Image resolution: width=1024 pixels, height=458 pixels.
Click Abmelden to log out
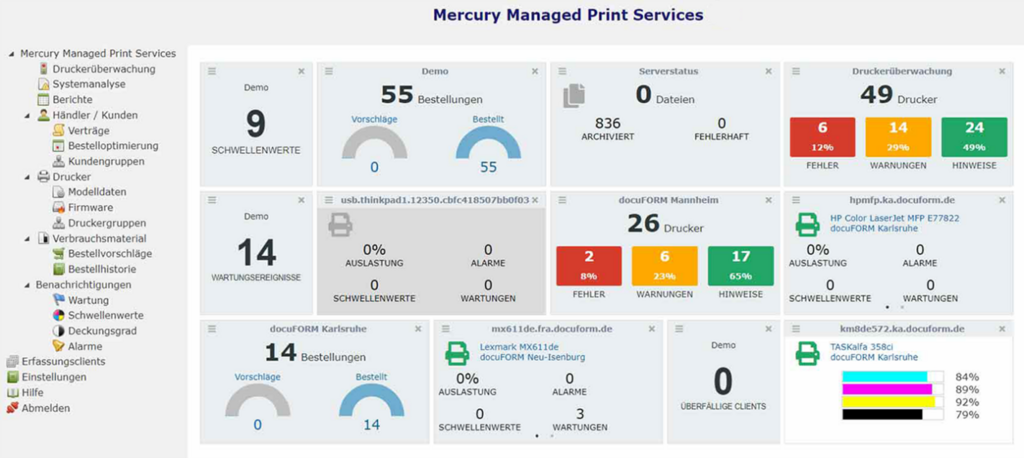(x=46, y=408)
